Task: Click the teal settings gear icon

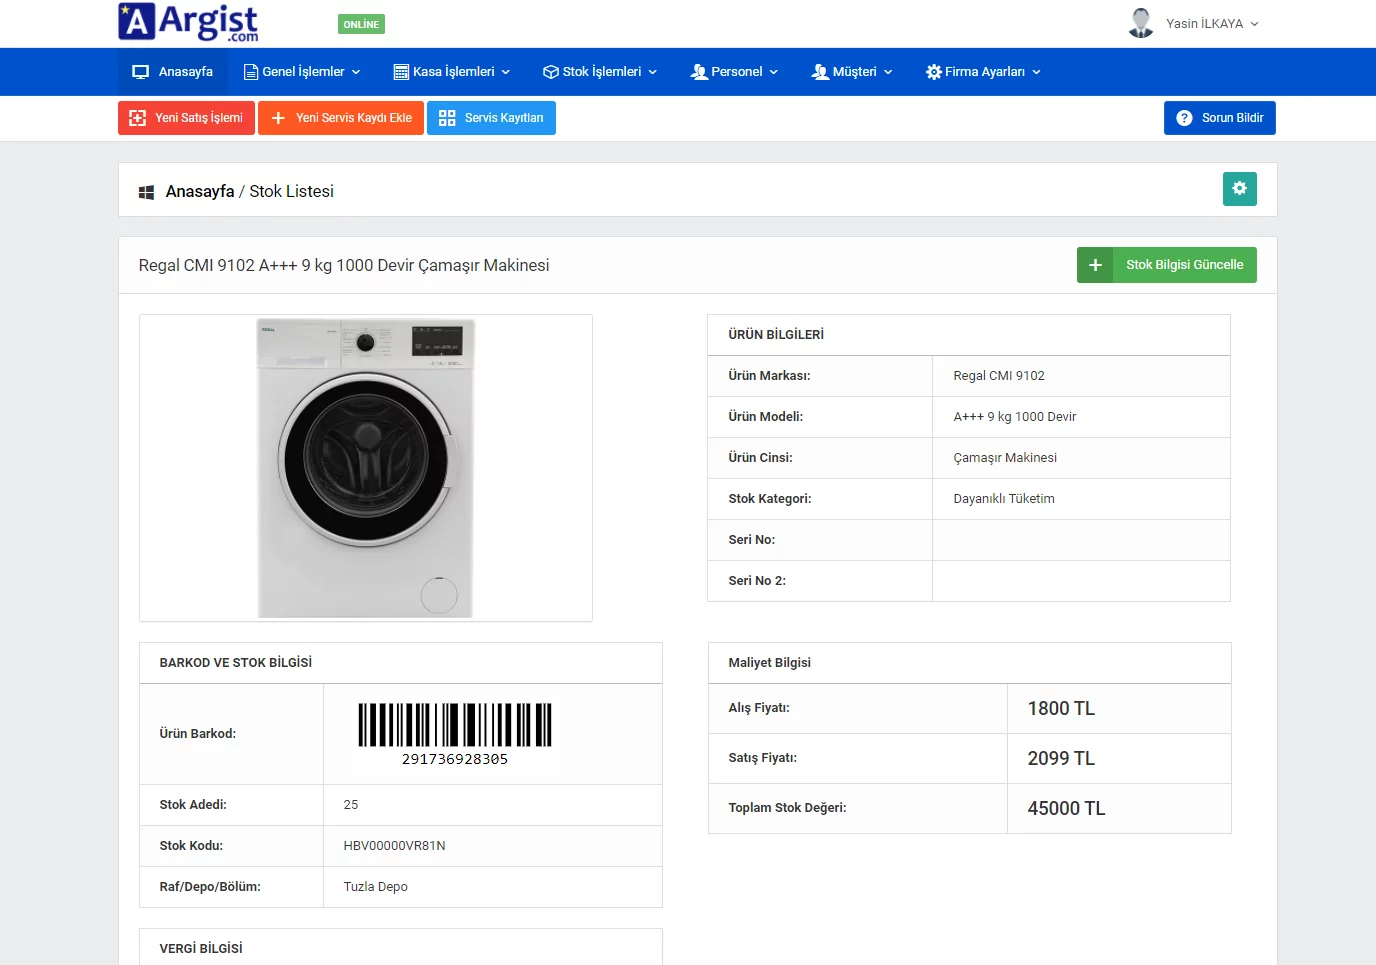Action: coord(1239,189)
